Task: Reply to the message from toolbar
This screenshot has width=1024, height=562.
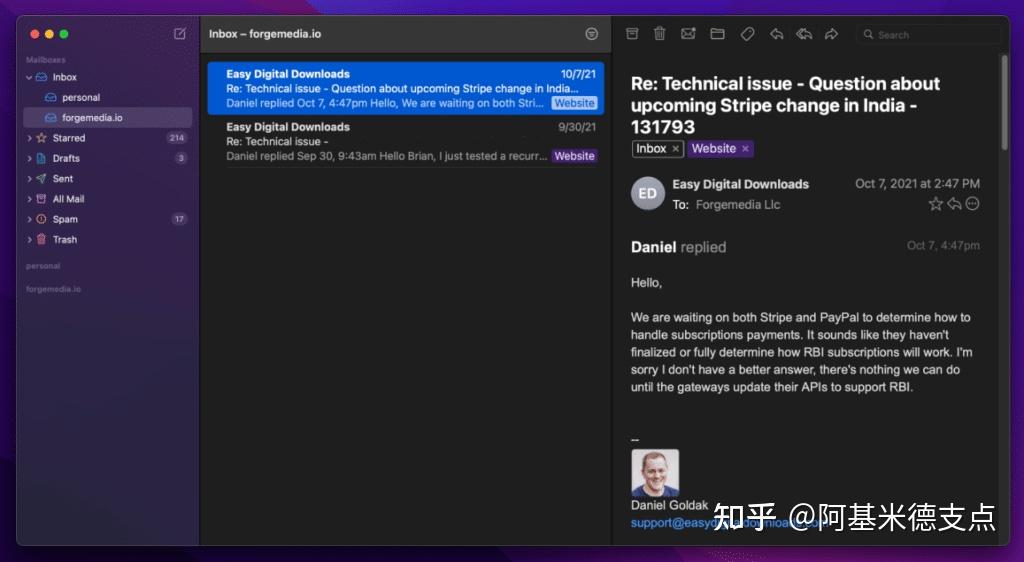Action: coord(776,34)
